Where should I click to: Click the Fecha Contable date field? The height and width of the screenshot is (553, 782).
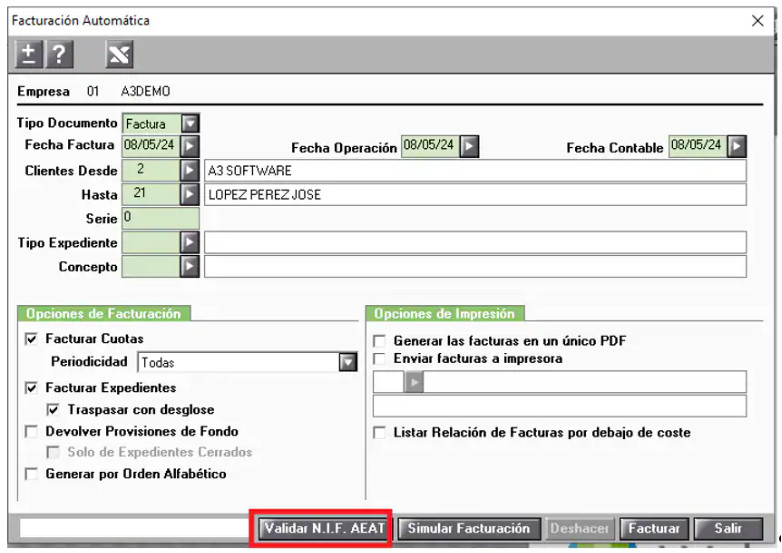click(x=698, y=146)
